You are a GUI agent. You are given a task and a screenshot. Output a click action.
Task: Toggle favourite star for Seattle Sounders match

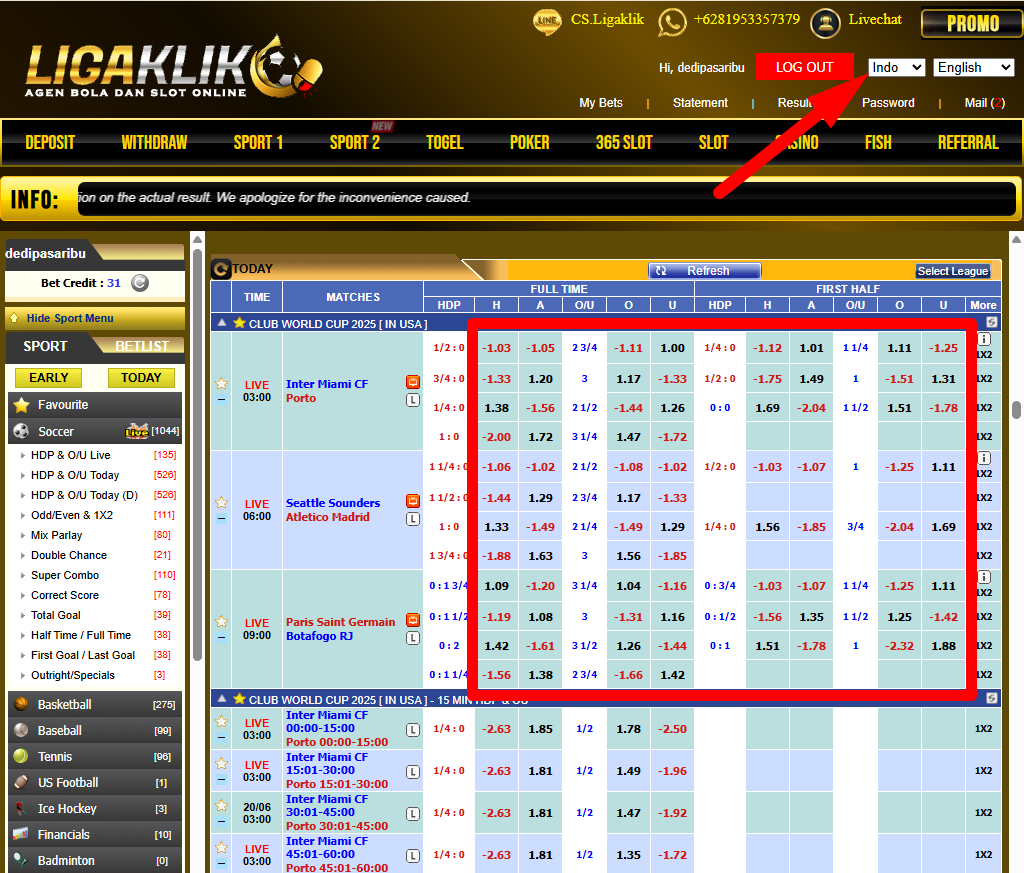pos(222,503)
